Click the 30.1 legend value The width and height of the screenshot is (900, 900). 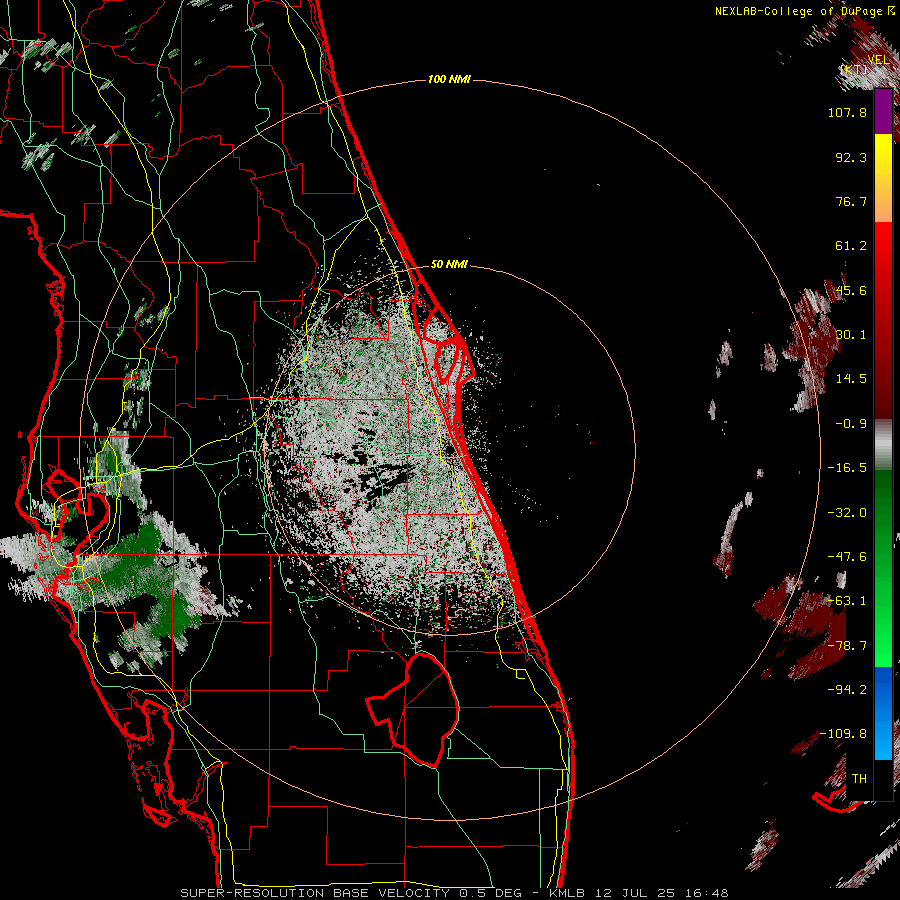click(851, 335)
